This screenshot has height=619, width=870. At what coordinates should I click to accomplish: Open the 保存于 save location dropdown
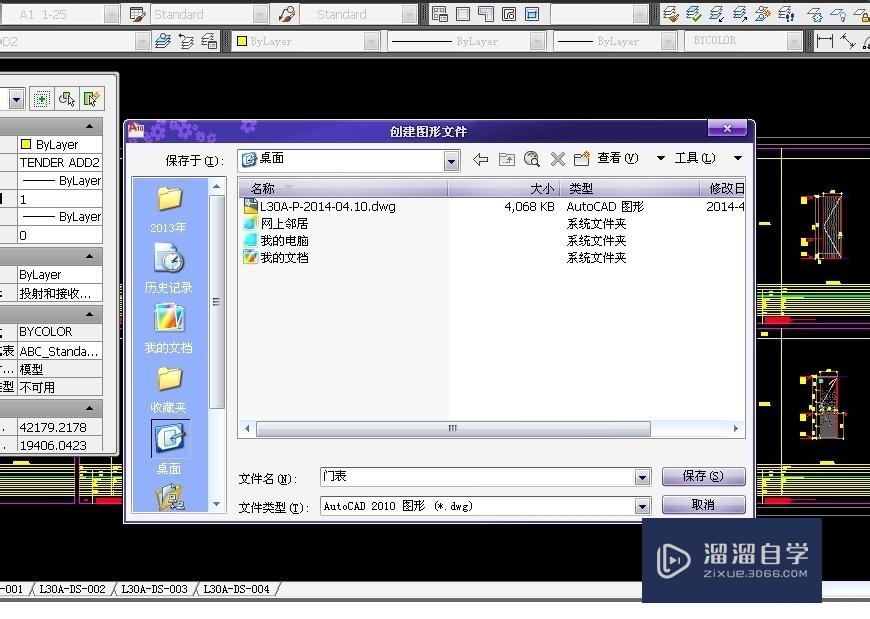pos(450,160)
